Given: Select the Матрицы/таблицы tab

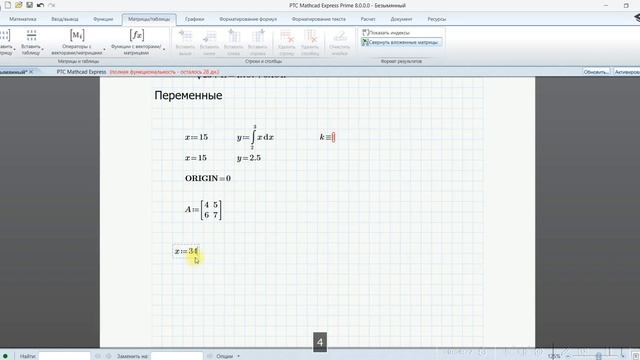Looking at the screenshot, I should point(149,19).
